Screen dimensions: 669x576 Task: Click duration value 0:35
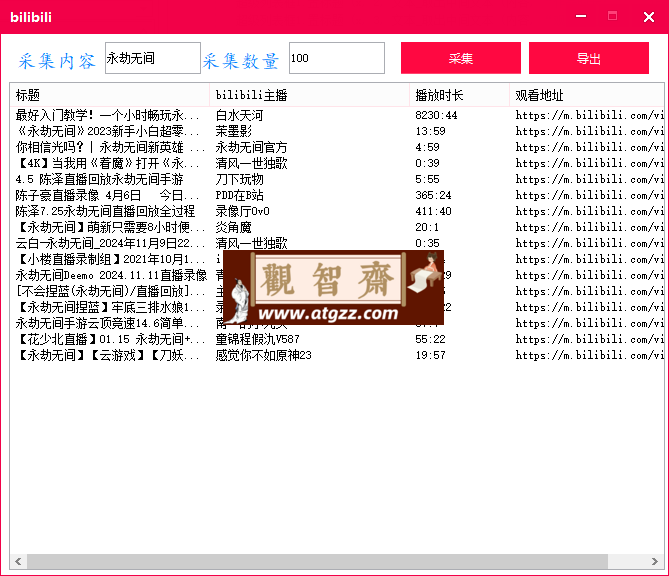(427, 243)
